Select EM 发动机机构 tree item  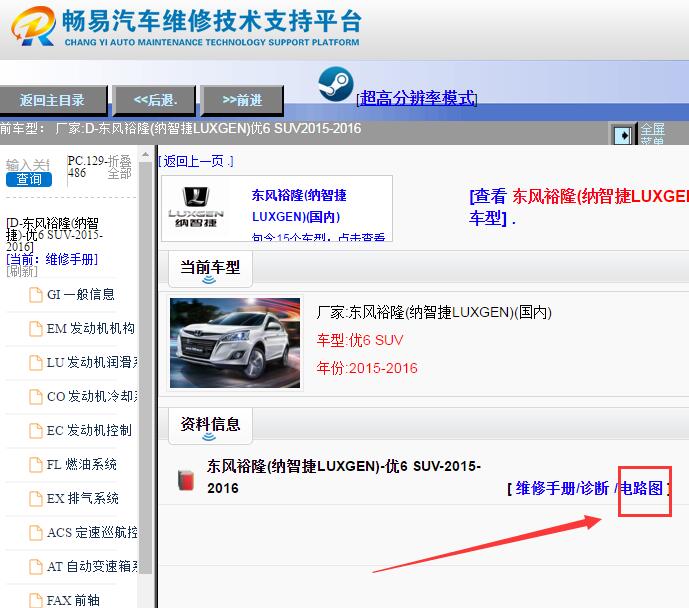91,329
